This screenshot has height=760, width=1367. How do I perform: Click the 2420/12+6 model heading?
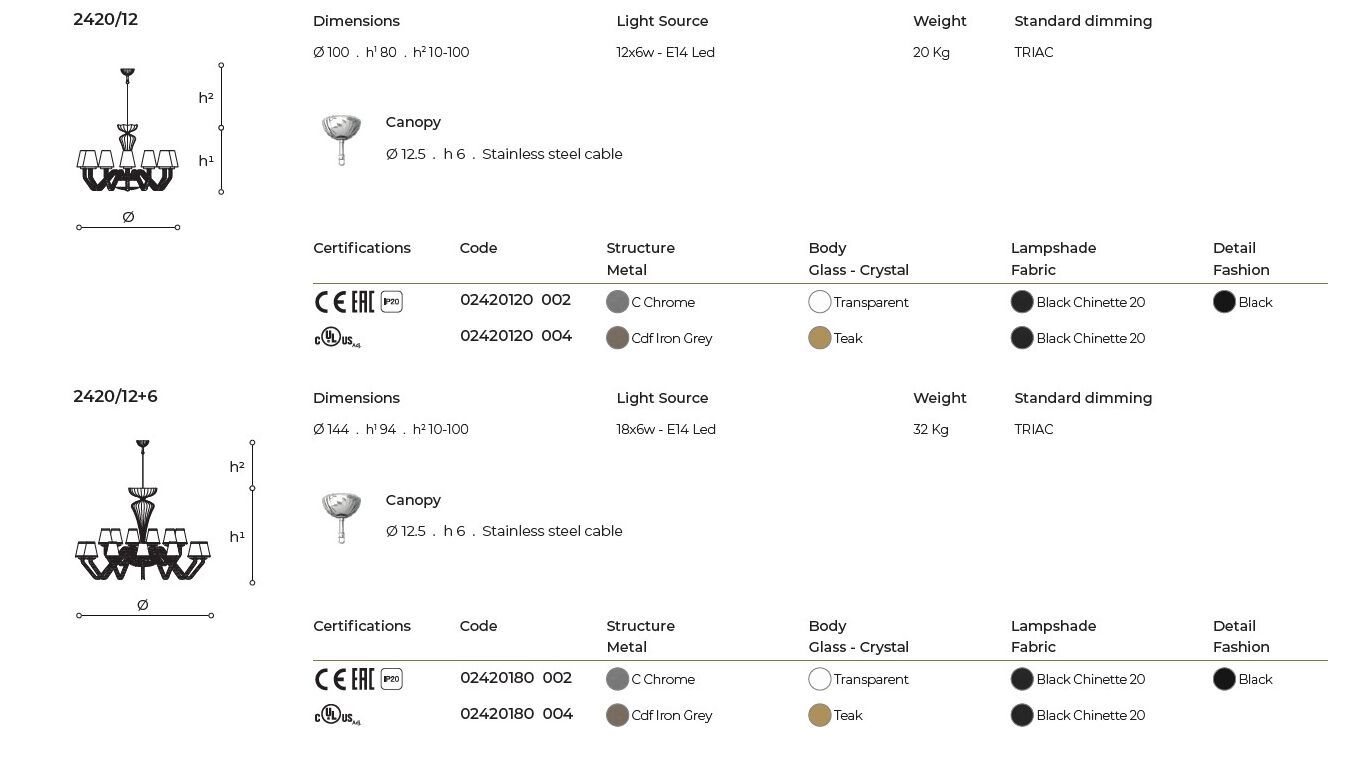tap(115, 396)
